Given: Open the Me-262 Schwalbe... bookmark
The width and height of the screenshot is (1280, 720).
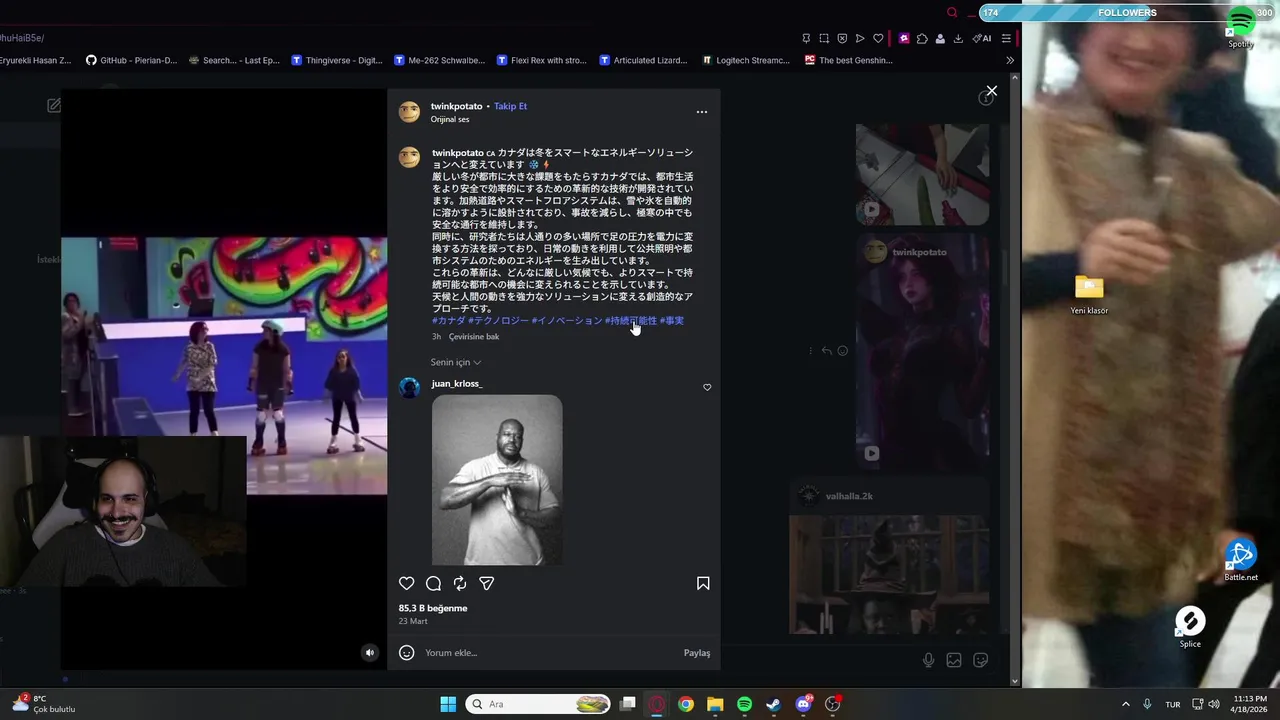Looking at the screenshot, I should pos(439,60).
